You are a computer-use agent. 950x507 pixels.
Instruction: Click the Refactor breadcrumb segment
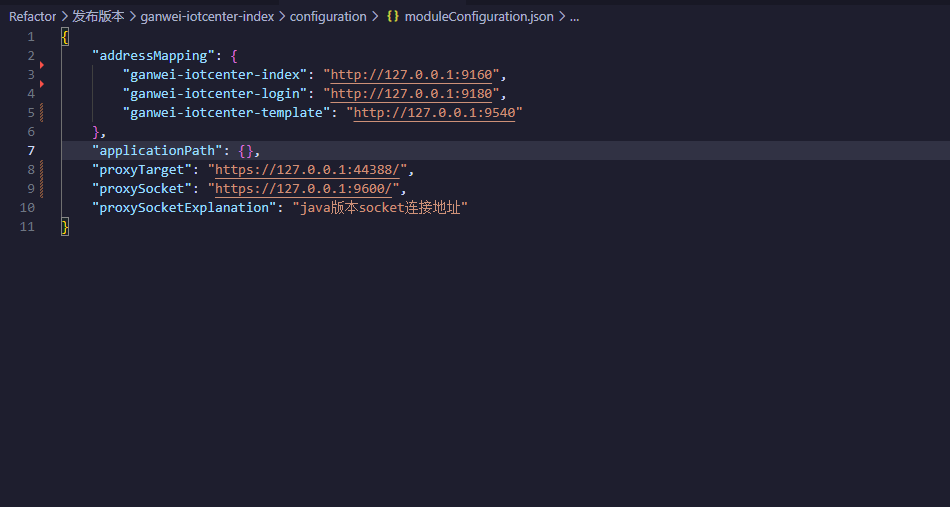point(33,17)
